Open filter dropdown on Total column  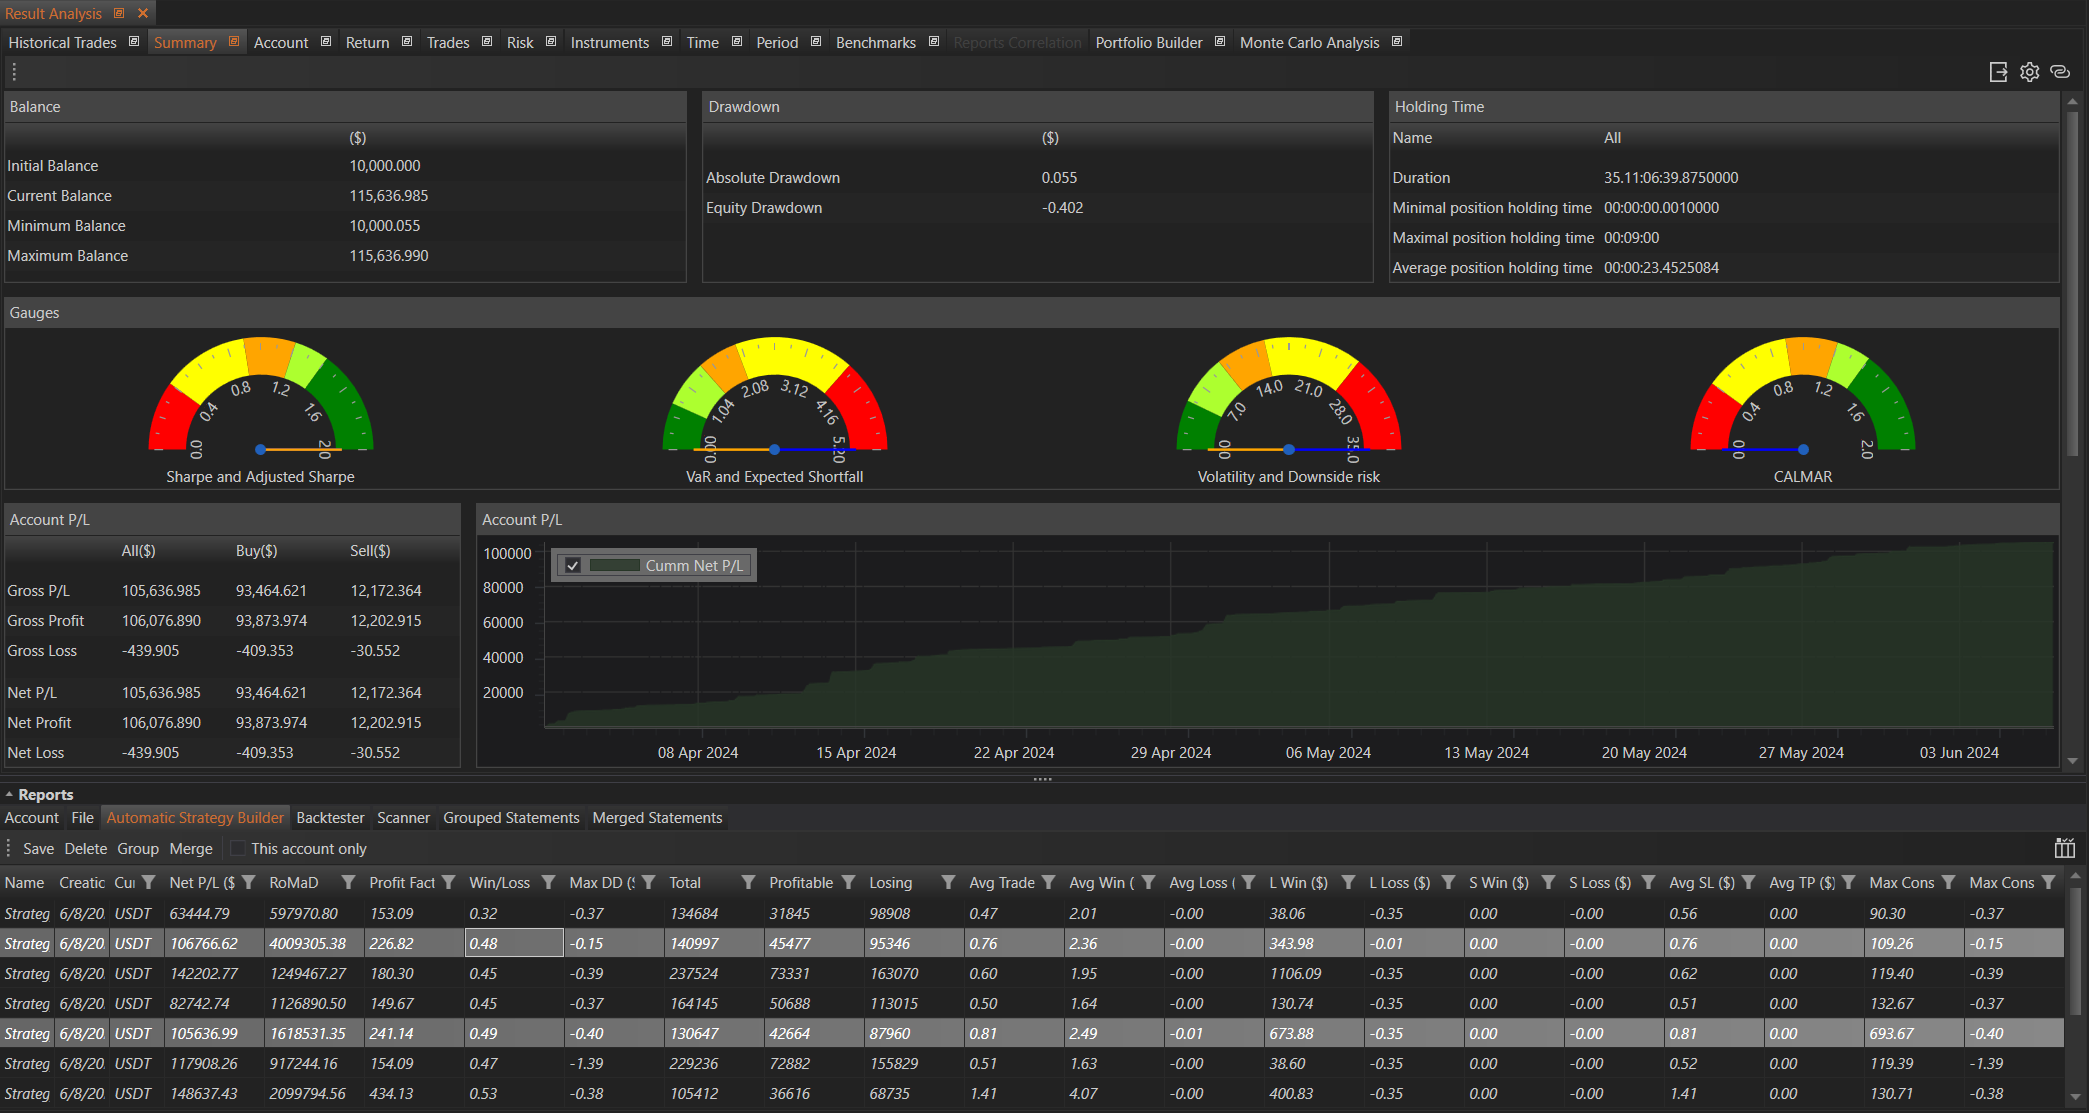tap(748, 882)
